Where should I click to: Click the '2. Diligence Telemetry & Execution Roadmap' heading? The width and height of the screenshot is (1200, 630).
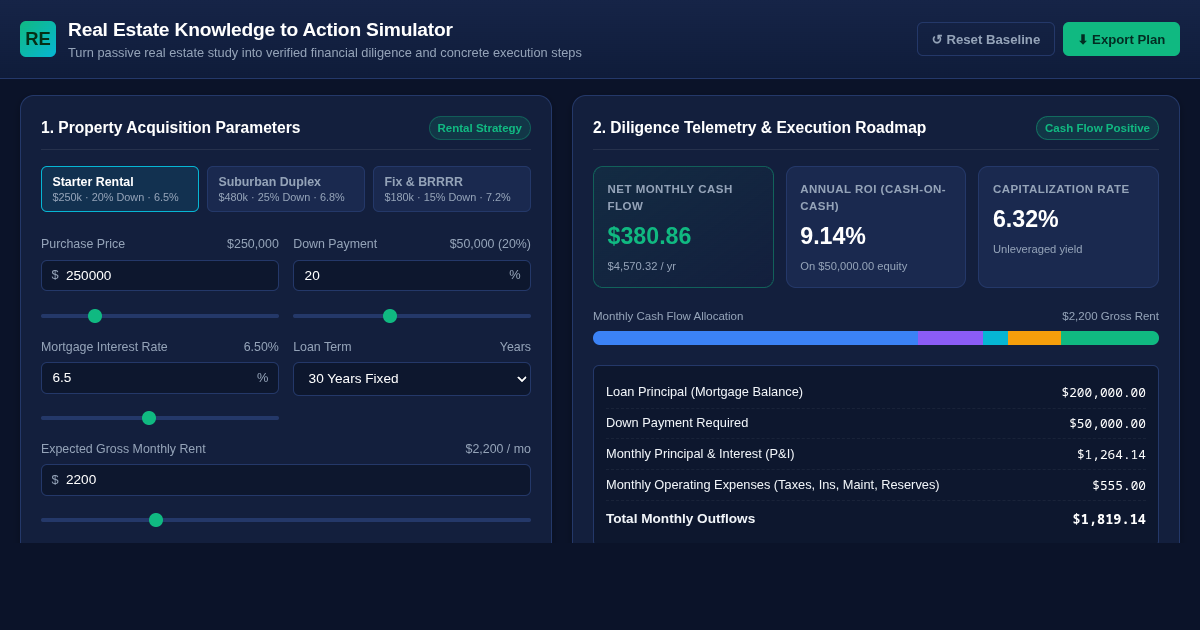[760, 128]
